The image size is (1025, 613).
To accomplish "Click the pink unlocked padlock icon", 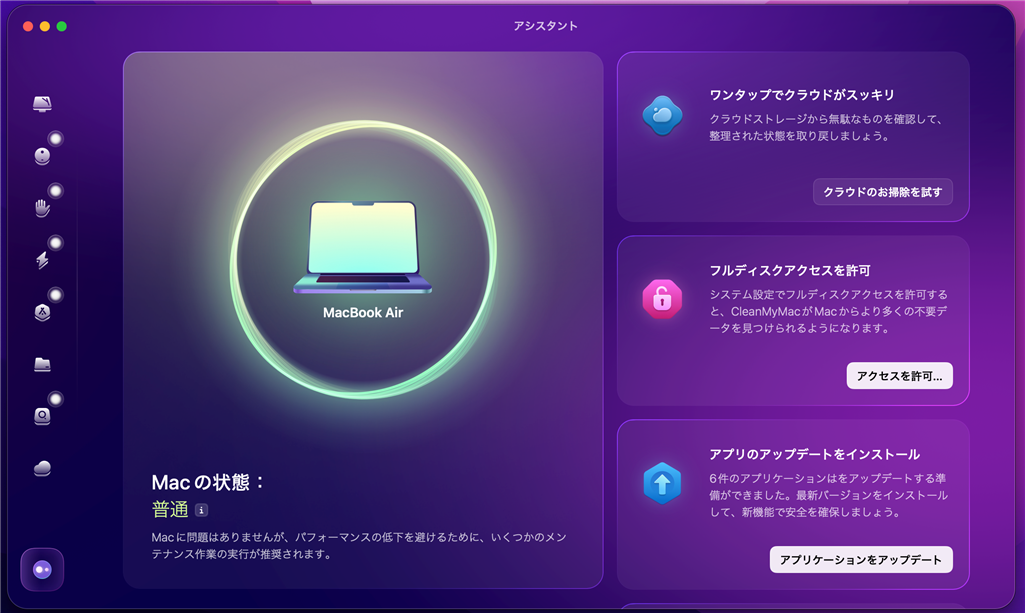I will (x=662, y=299).
